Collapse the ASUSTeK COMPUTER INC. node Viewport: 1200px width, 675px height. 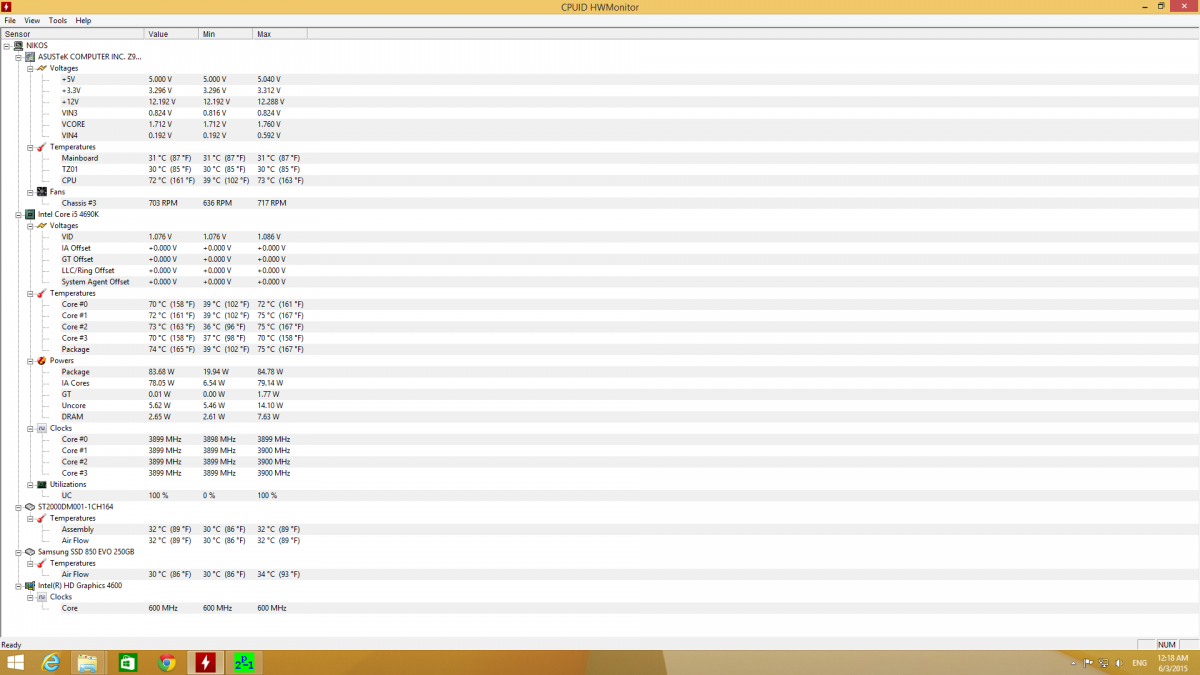18,57
